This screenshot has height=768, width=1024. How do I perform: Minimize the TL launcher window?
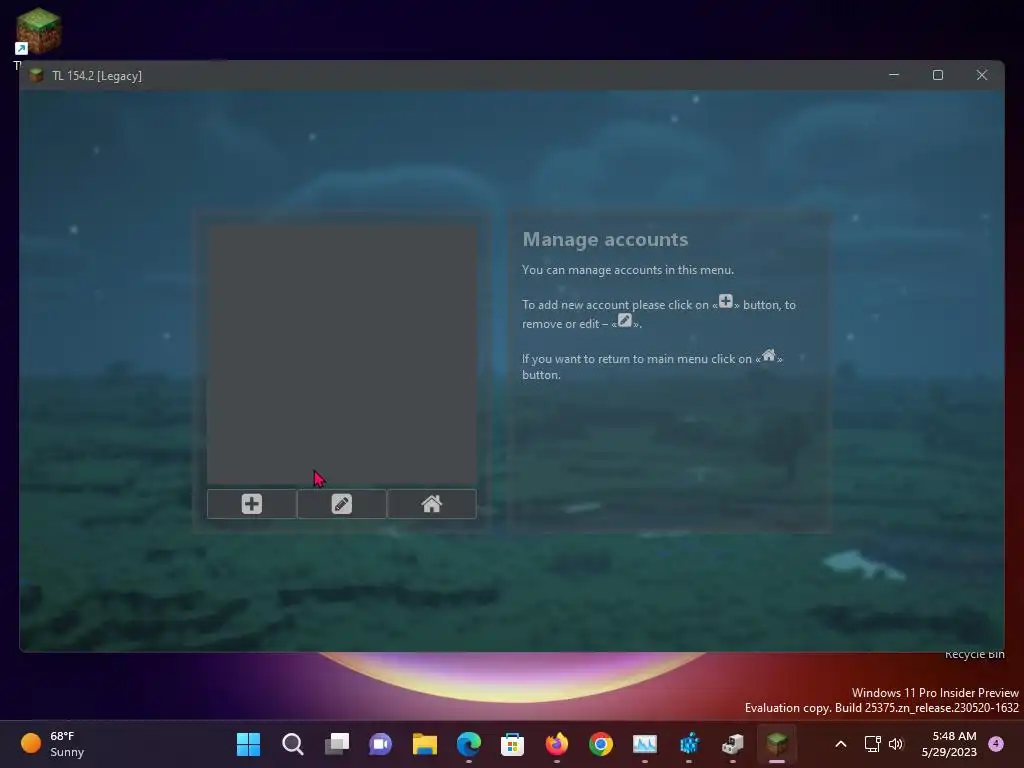[894, 75]
